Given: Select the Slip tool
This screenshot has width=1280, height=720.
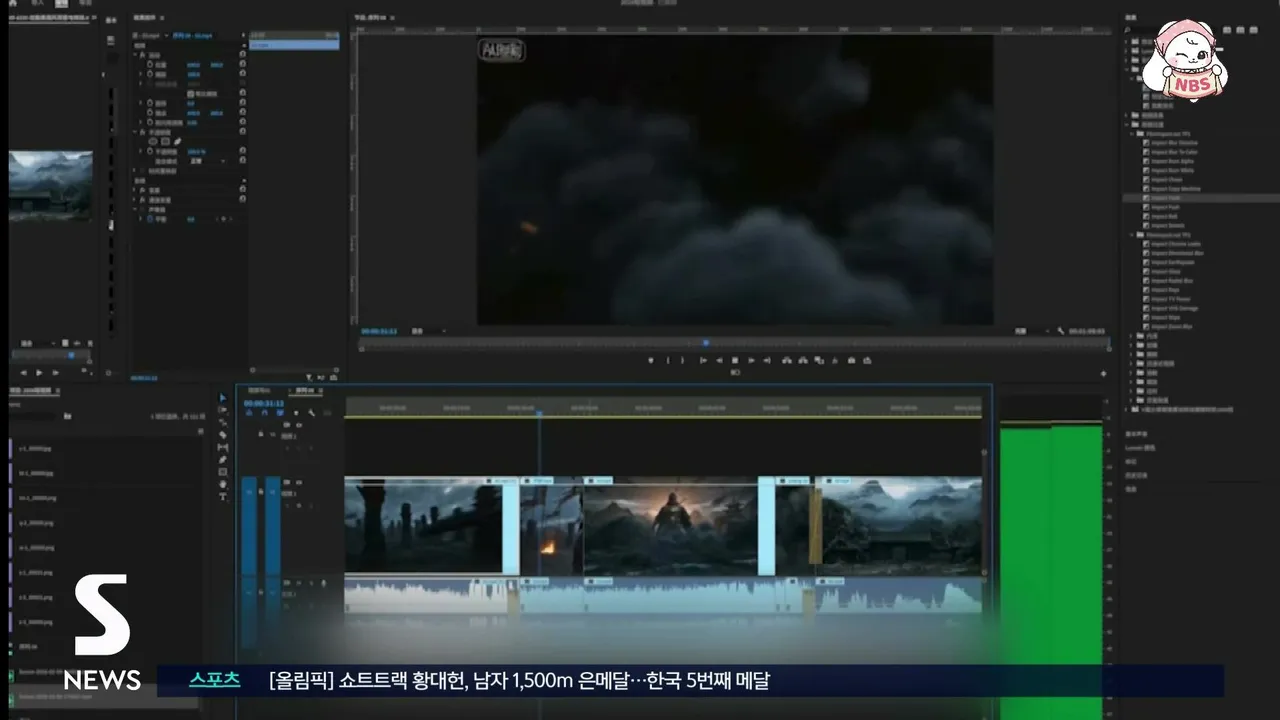Looking at the screenshot, I should (x=222, y=447).
